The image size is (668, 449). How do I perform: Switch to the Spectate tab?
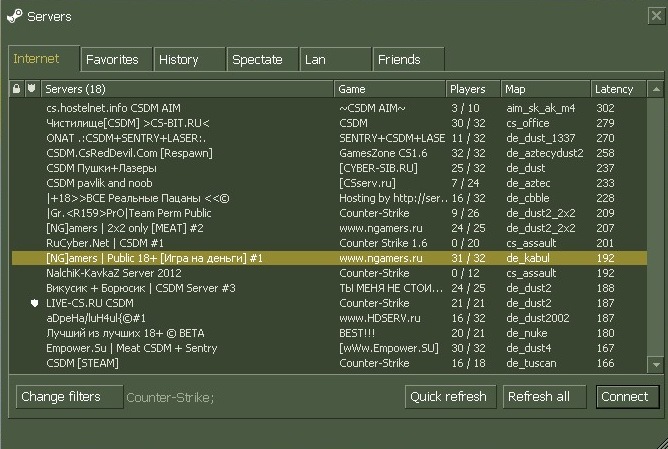pyautogui.click(x=262, y=59)
